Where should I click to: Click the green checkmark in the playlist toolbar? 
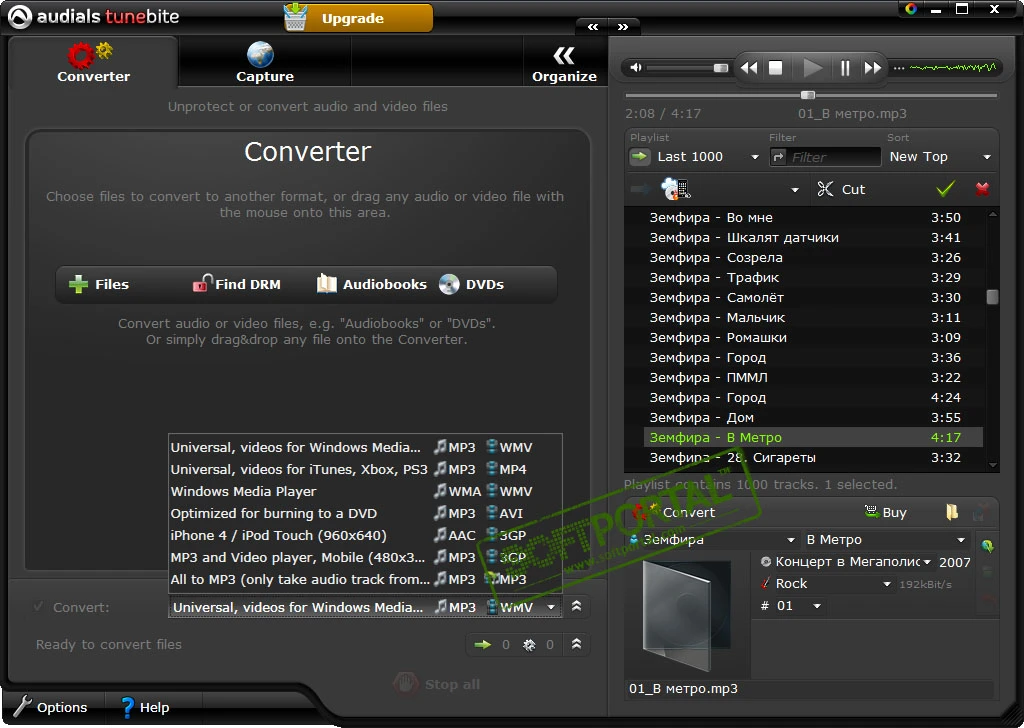tap(945, 189)
